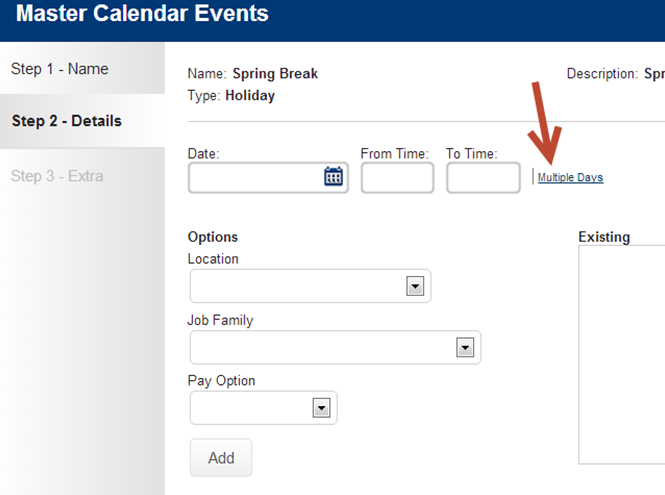Click the Pay Option field label
This screenshot has width=665, height=495.
(x=221, y=381)
